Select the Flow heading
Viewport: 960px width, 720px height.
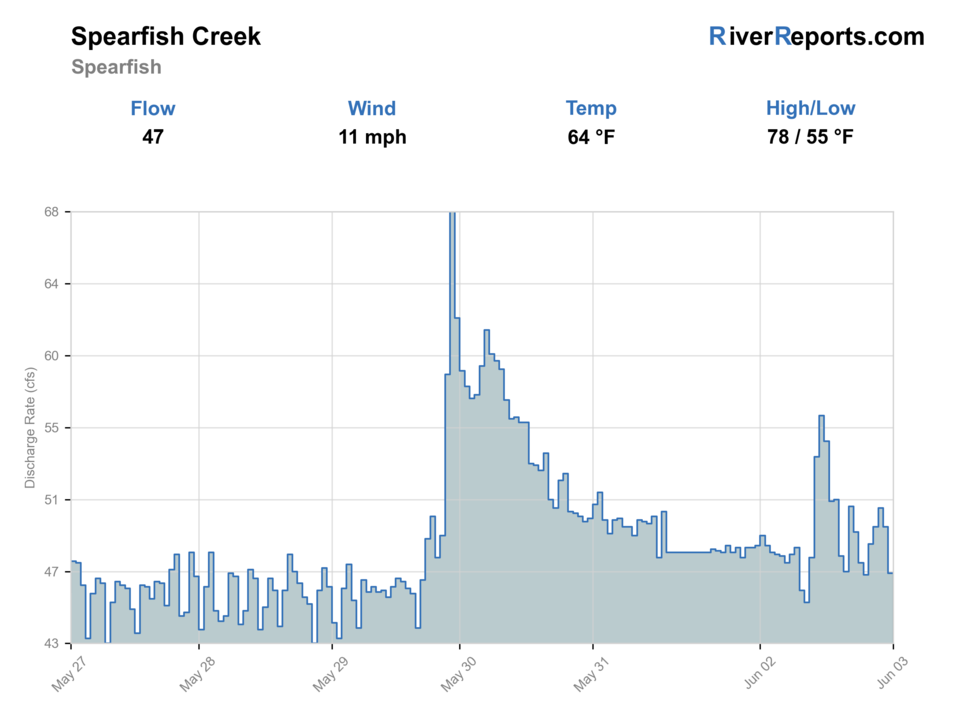(152, 108)
